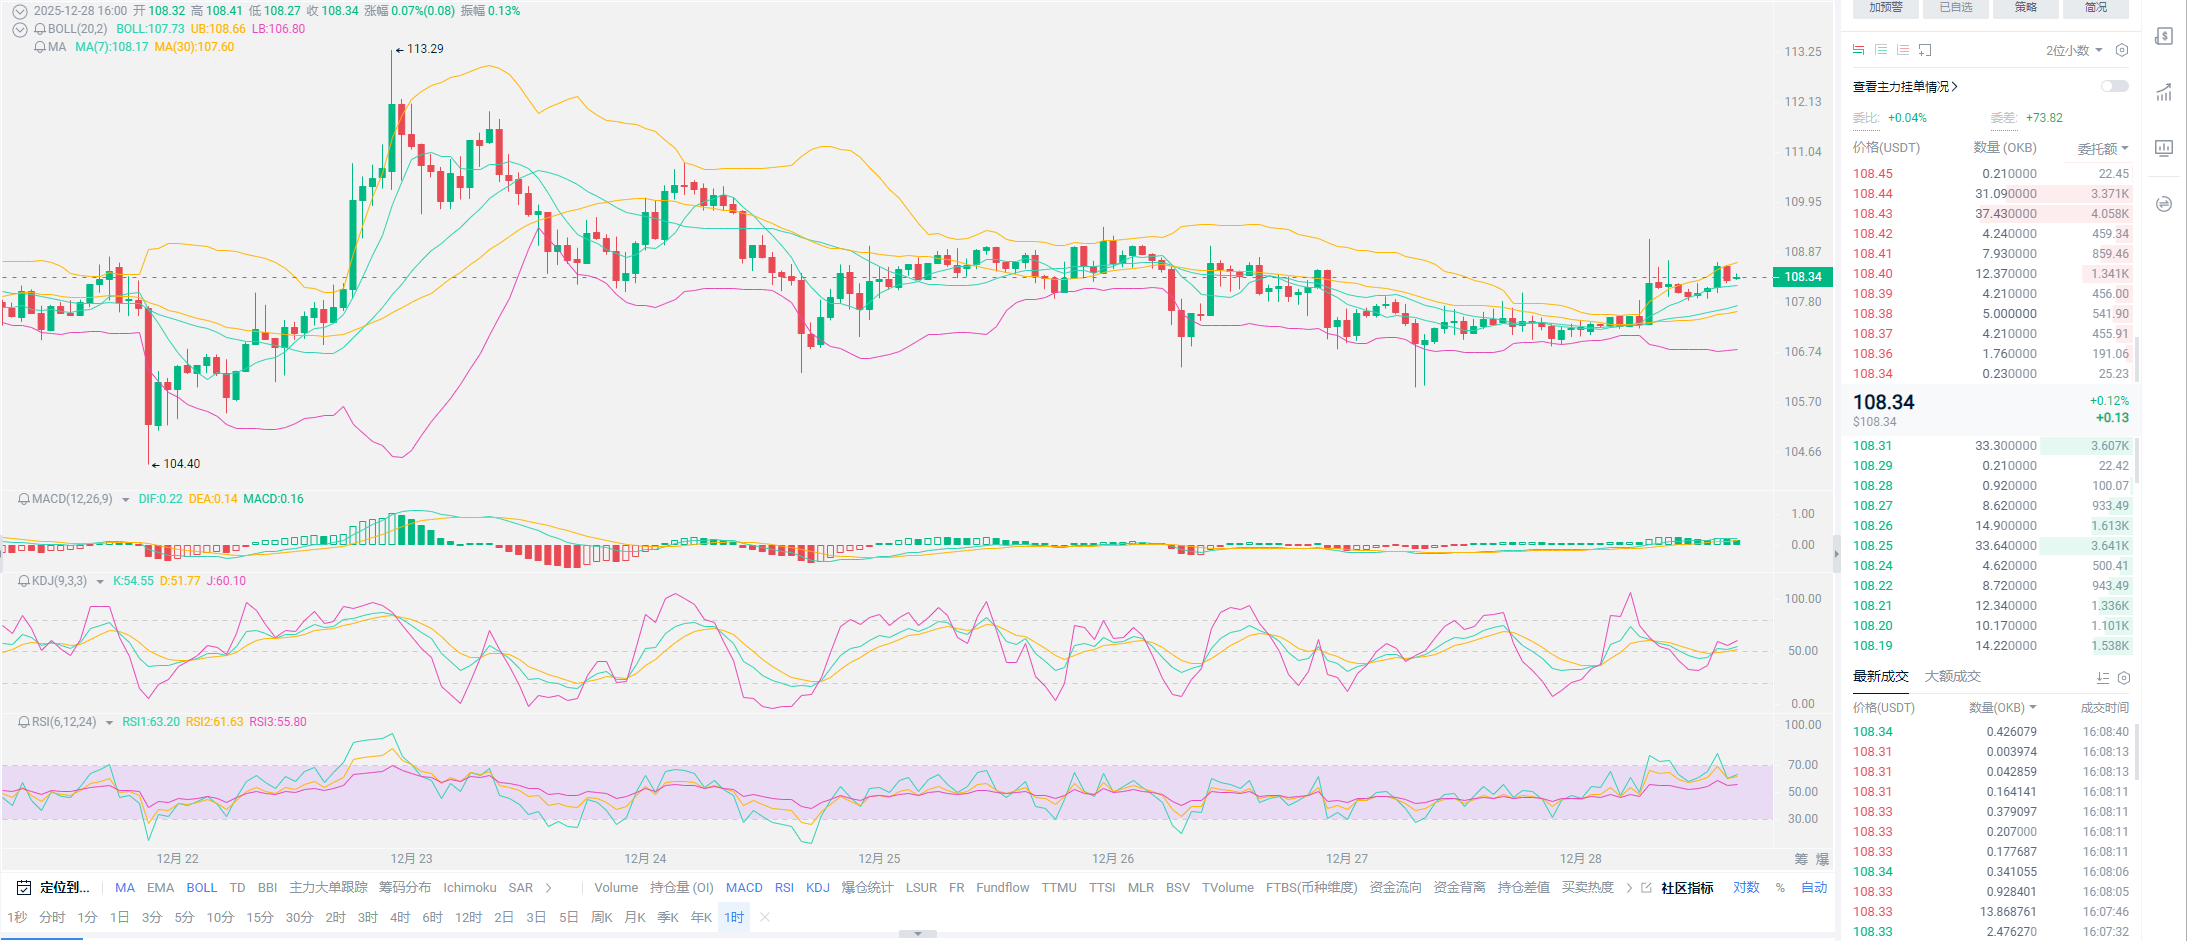Expand the MACD(12,26,9) indicator dropdown arrow
2187x941 pixels.
pos(125,499)
